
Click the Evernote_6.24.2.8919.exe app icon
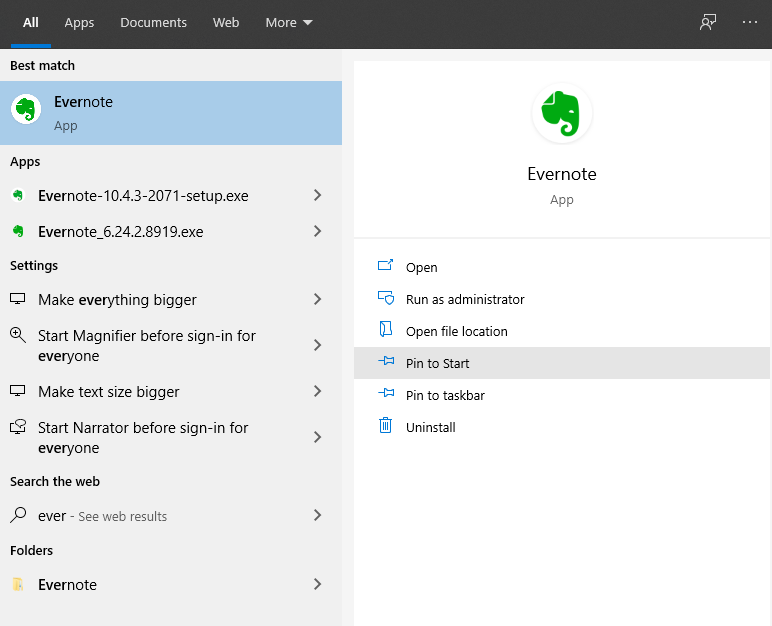(x=18, y=232)
